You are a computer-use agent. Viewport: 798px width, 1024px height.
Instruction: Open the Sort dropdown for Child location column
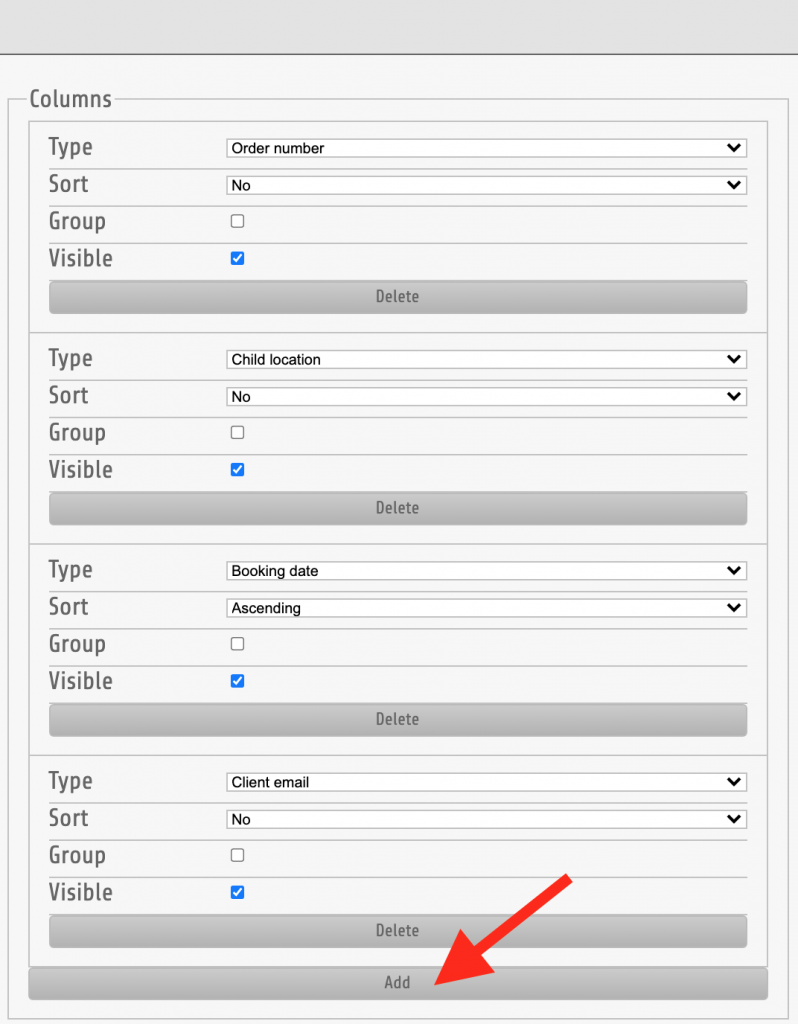(x=487, y=397)
